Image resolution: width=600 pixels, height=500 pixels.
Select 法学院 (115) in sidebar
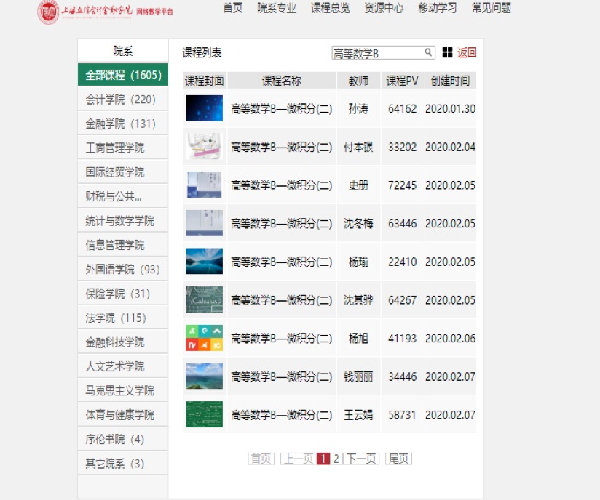(x=116, y=318)
